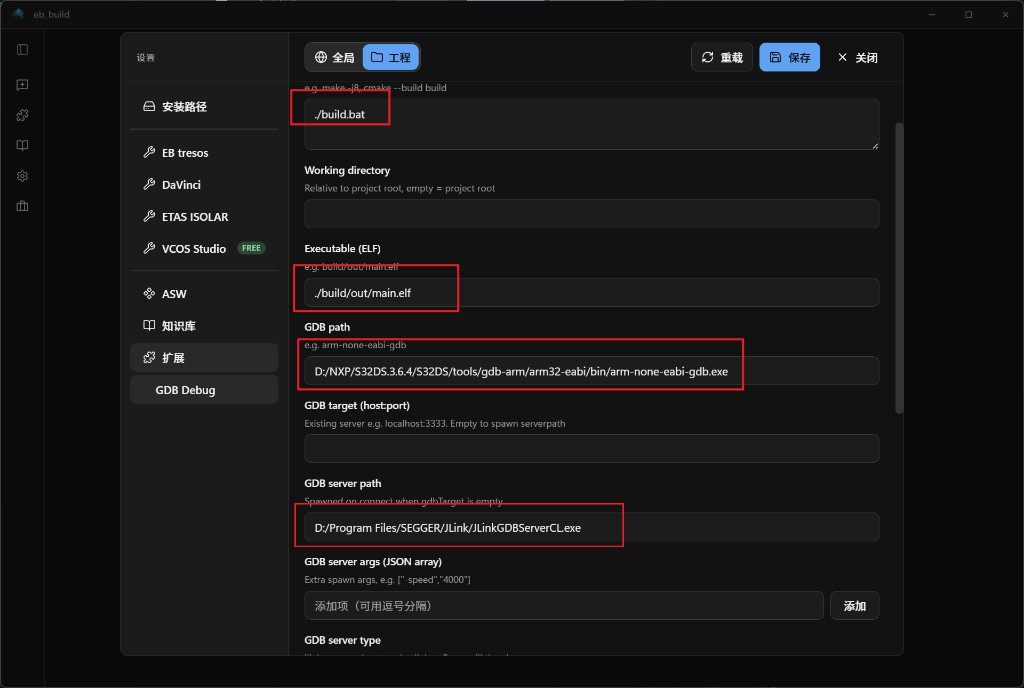This screenshot has width=1024, height=688.
Task: Click the build command field containing ./build.bat
Action: 592,124
